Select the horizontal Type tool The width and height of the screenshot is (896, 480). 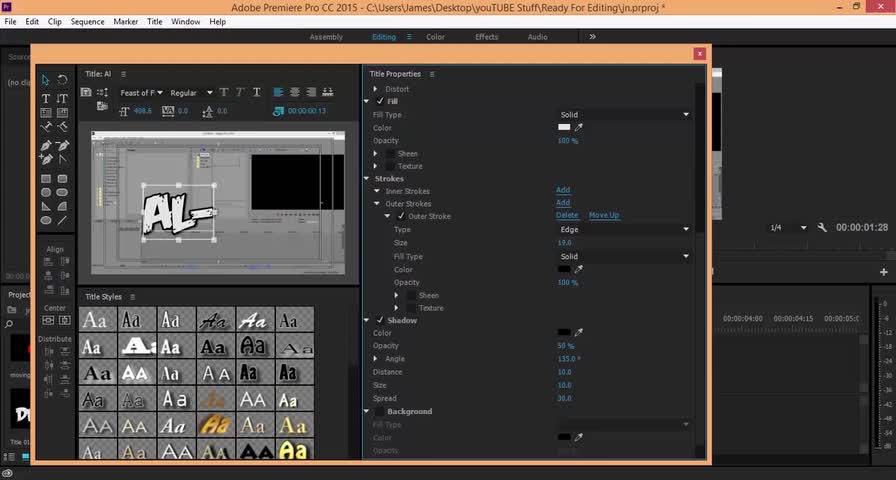(x=46, y=98)
